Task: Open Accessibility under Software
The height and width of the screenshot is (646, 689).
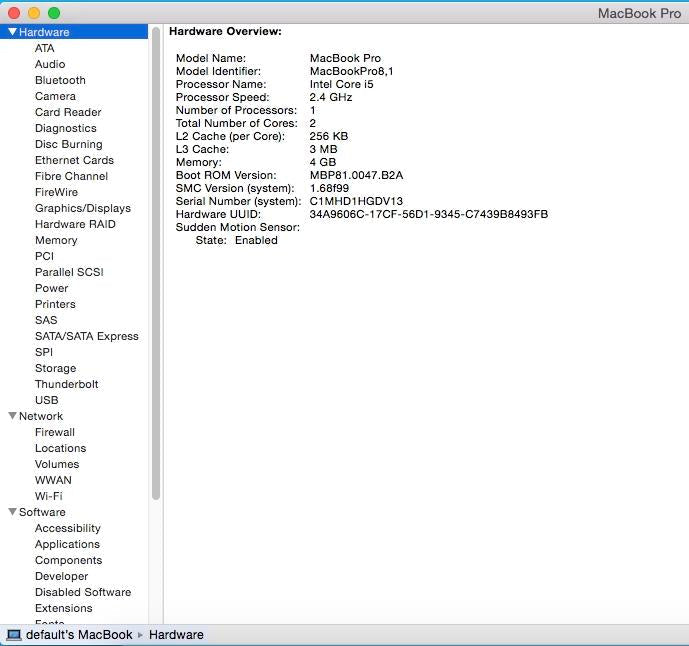Action: (68, 528)
